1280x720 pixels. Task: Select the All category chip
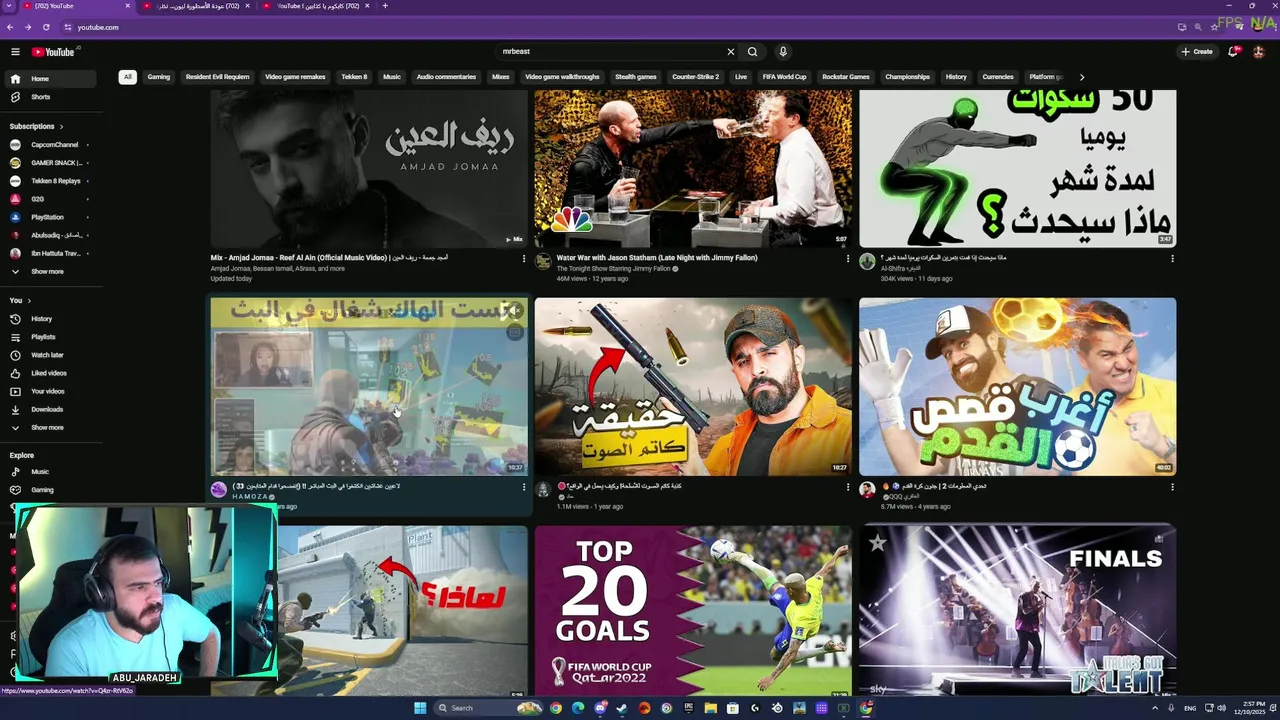tap(128, 77)
